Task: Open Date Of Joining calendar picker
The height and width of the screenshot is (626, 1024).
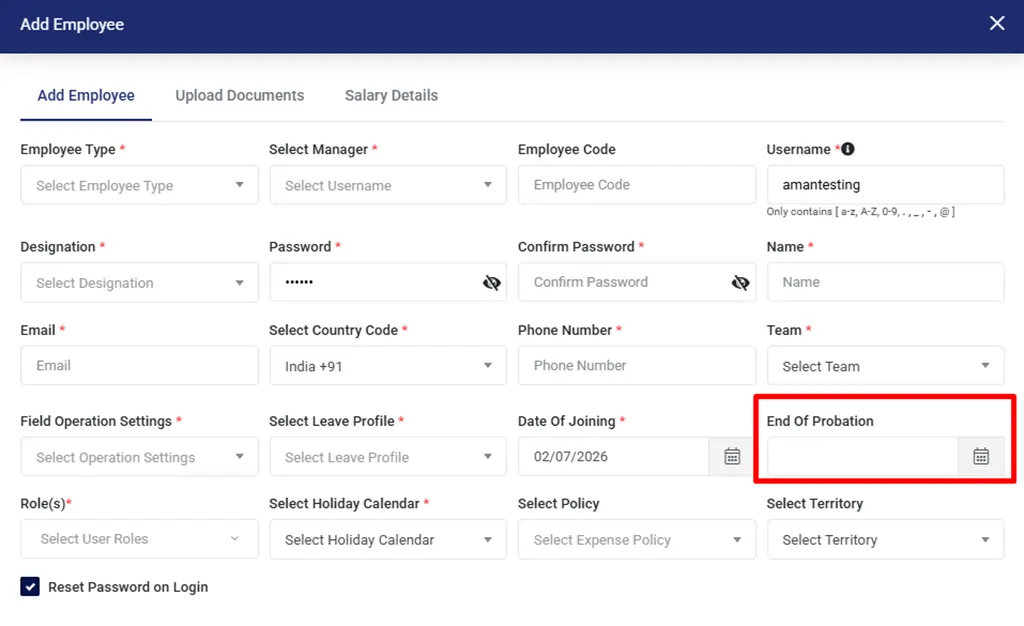Action: point(732,456)
